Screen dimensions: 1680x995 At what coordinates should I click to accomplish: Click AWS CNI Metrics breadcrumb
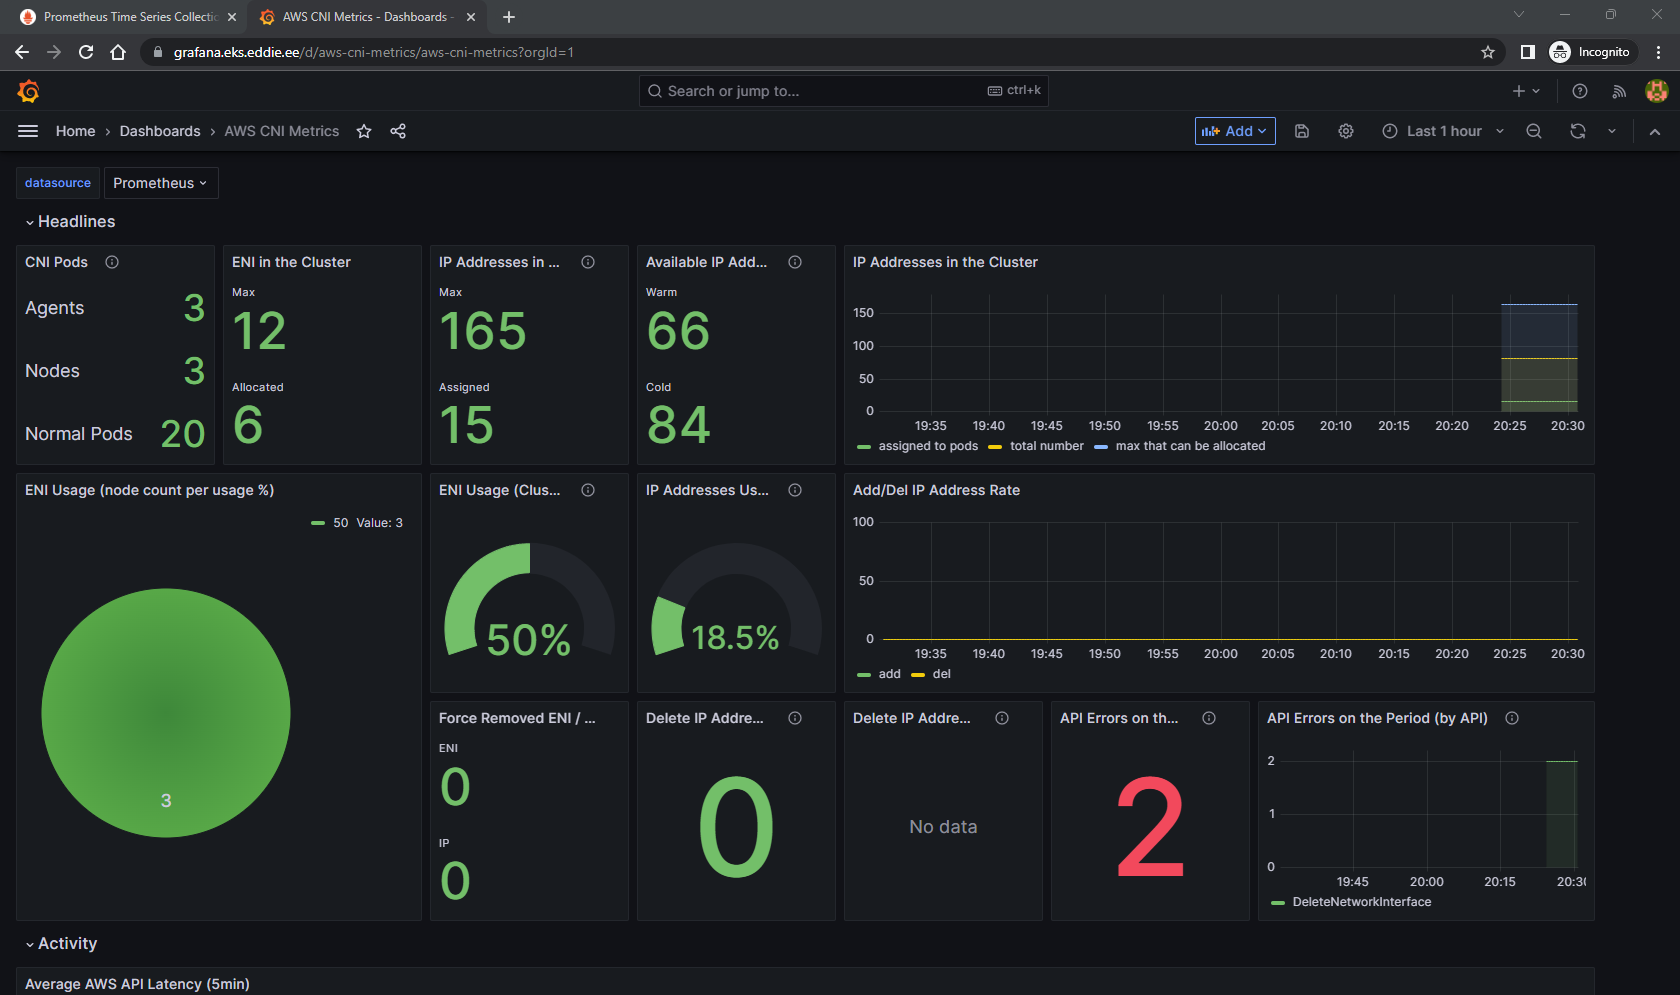282,131
